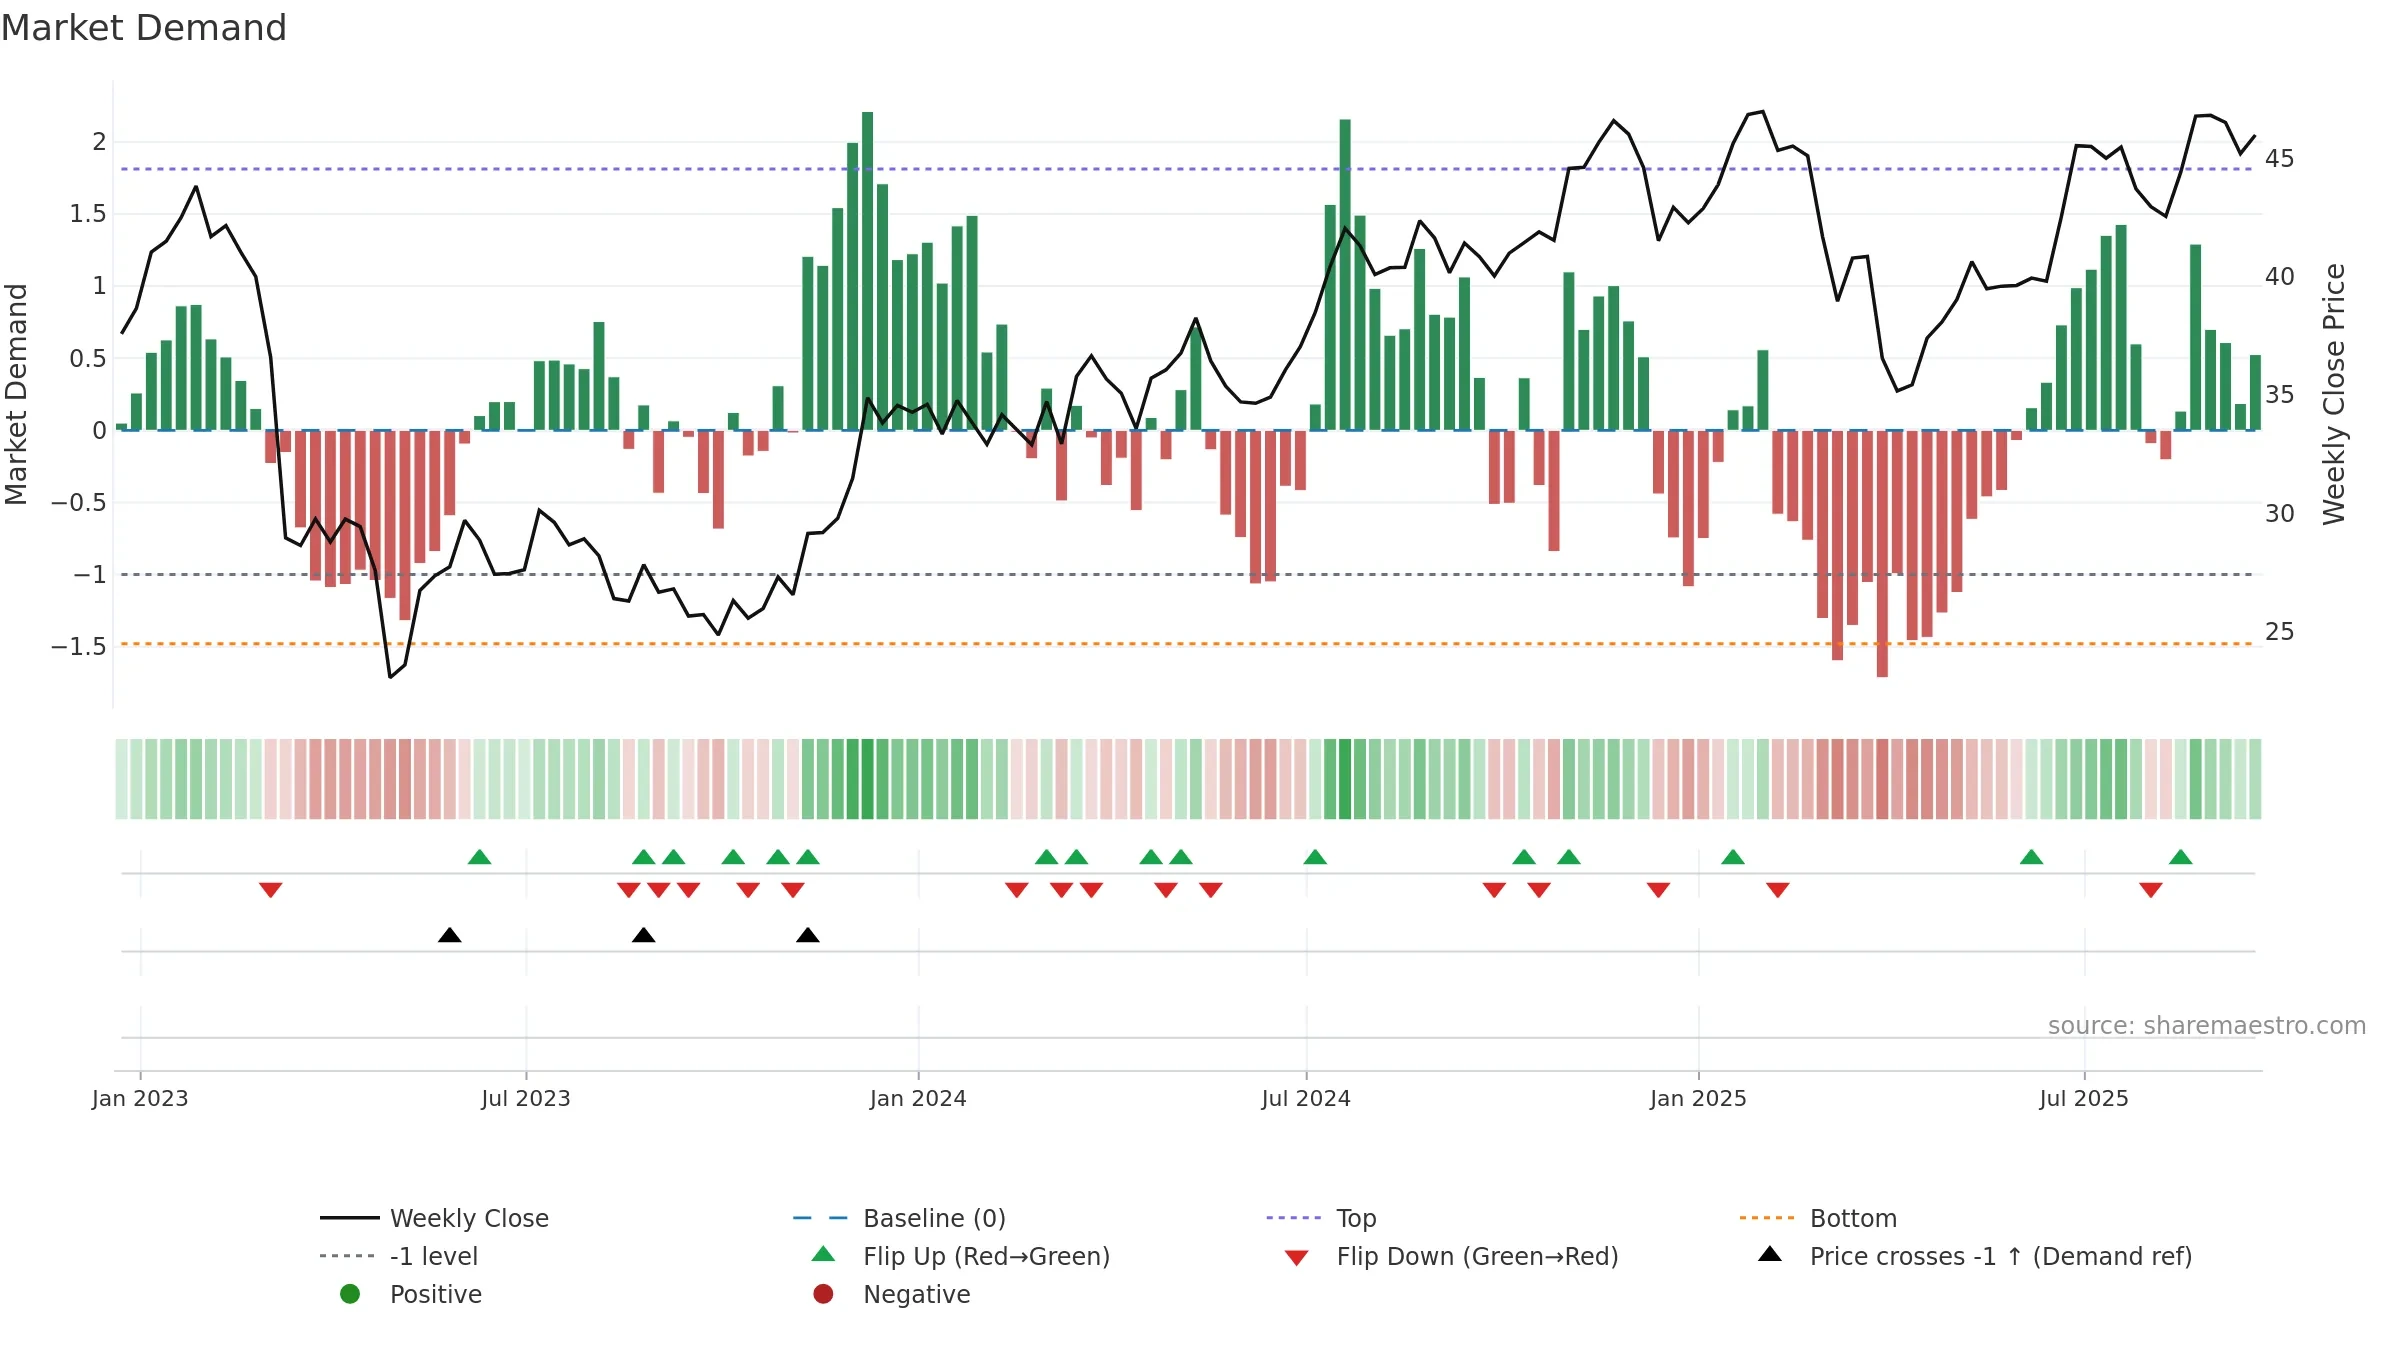This screenshot has height=1350, width=2400.
Task: Click the first black price-cross marker before Jul 2023
Action: pos(450,935)
